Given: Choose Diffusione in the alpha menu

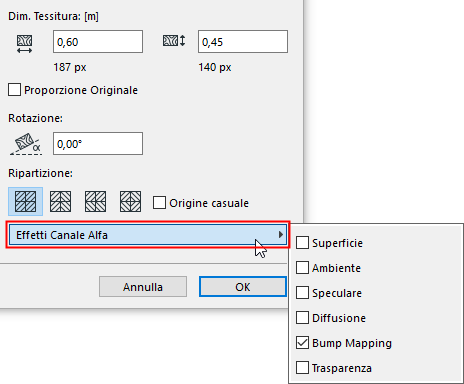Looking at the screenshot, I should click(x=339, y=318).
